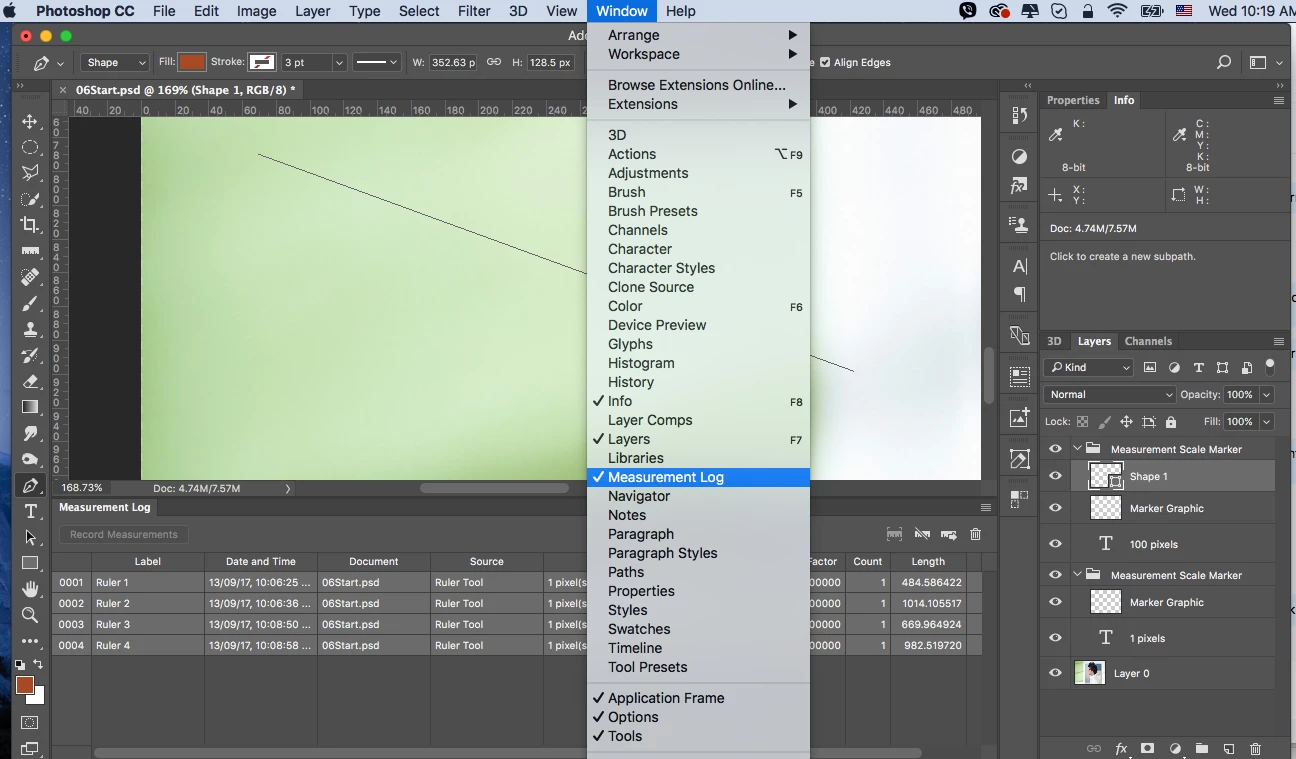This screenshot has width=1296, height=759.
Task: Open the workspace switcher dropdown
Action: (1264, 62)
